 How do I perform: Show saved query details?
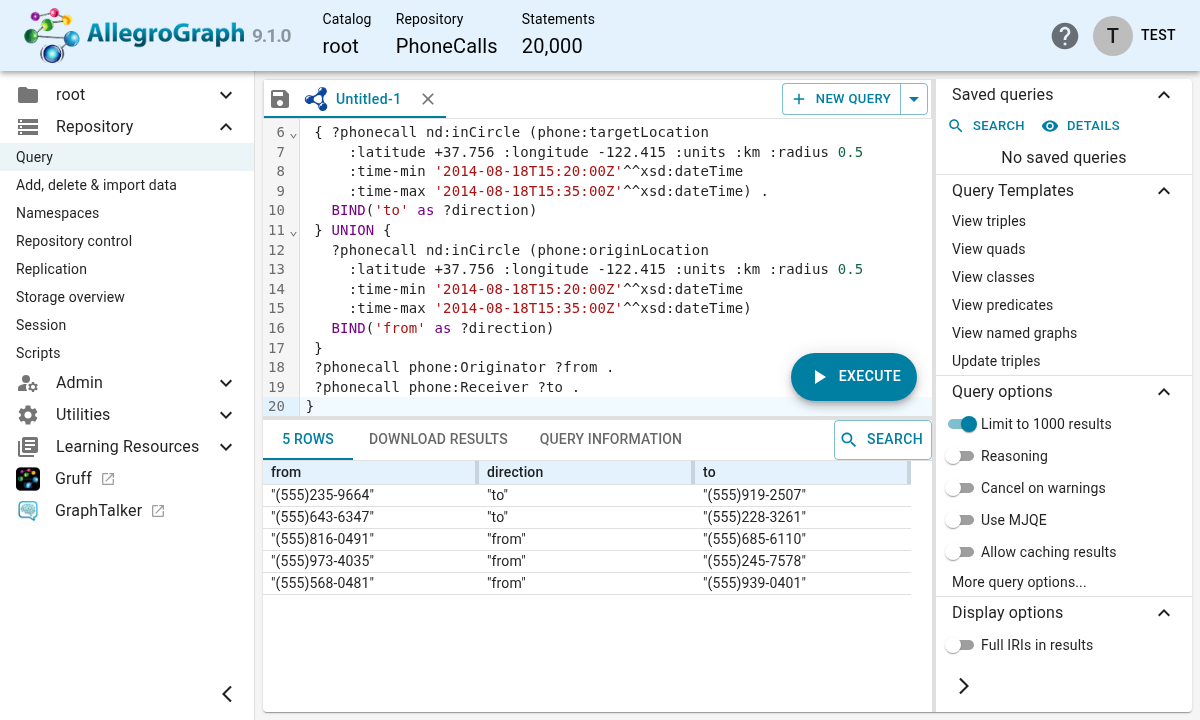(1081, 126)
